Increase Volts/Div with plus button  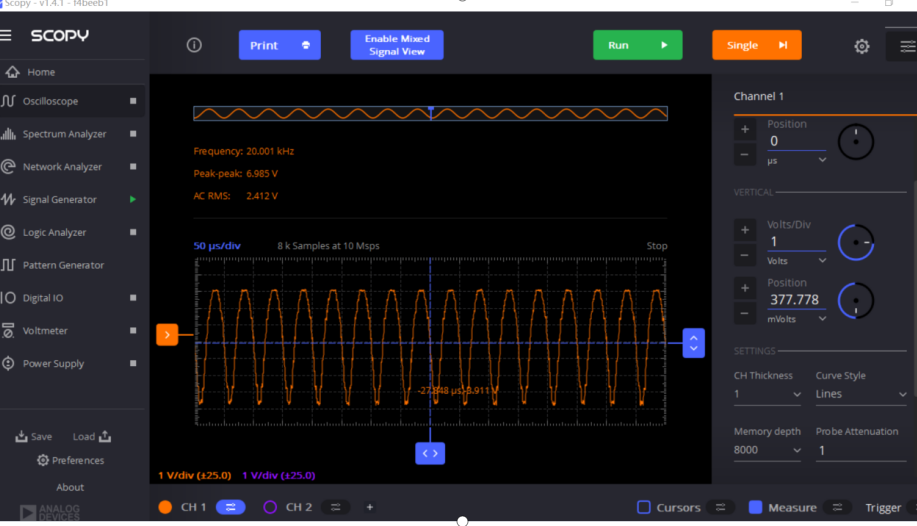(744, 230)
